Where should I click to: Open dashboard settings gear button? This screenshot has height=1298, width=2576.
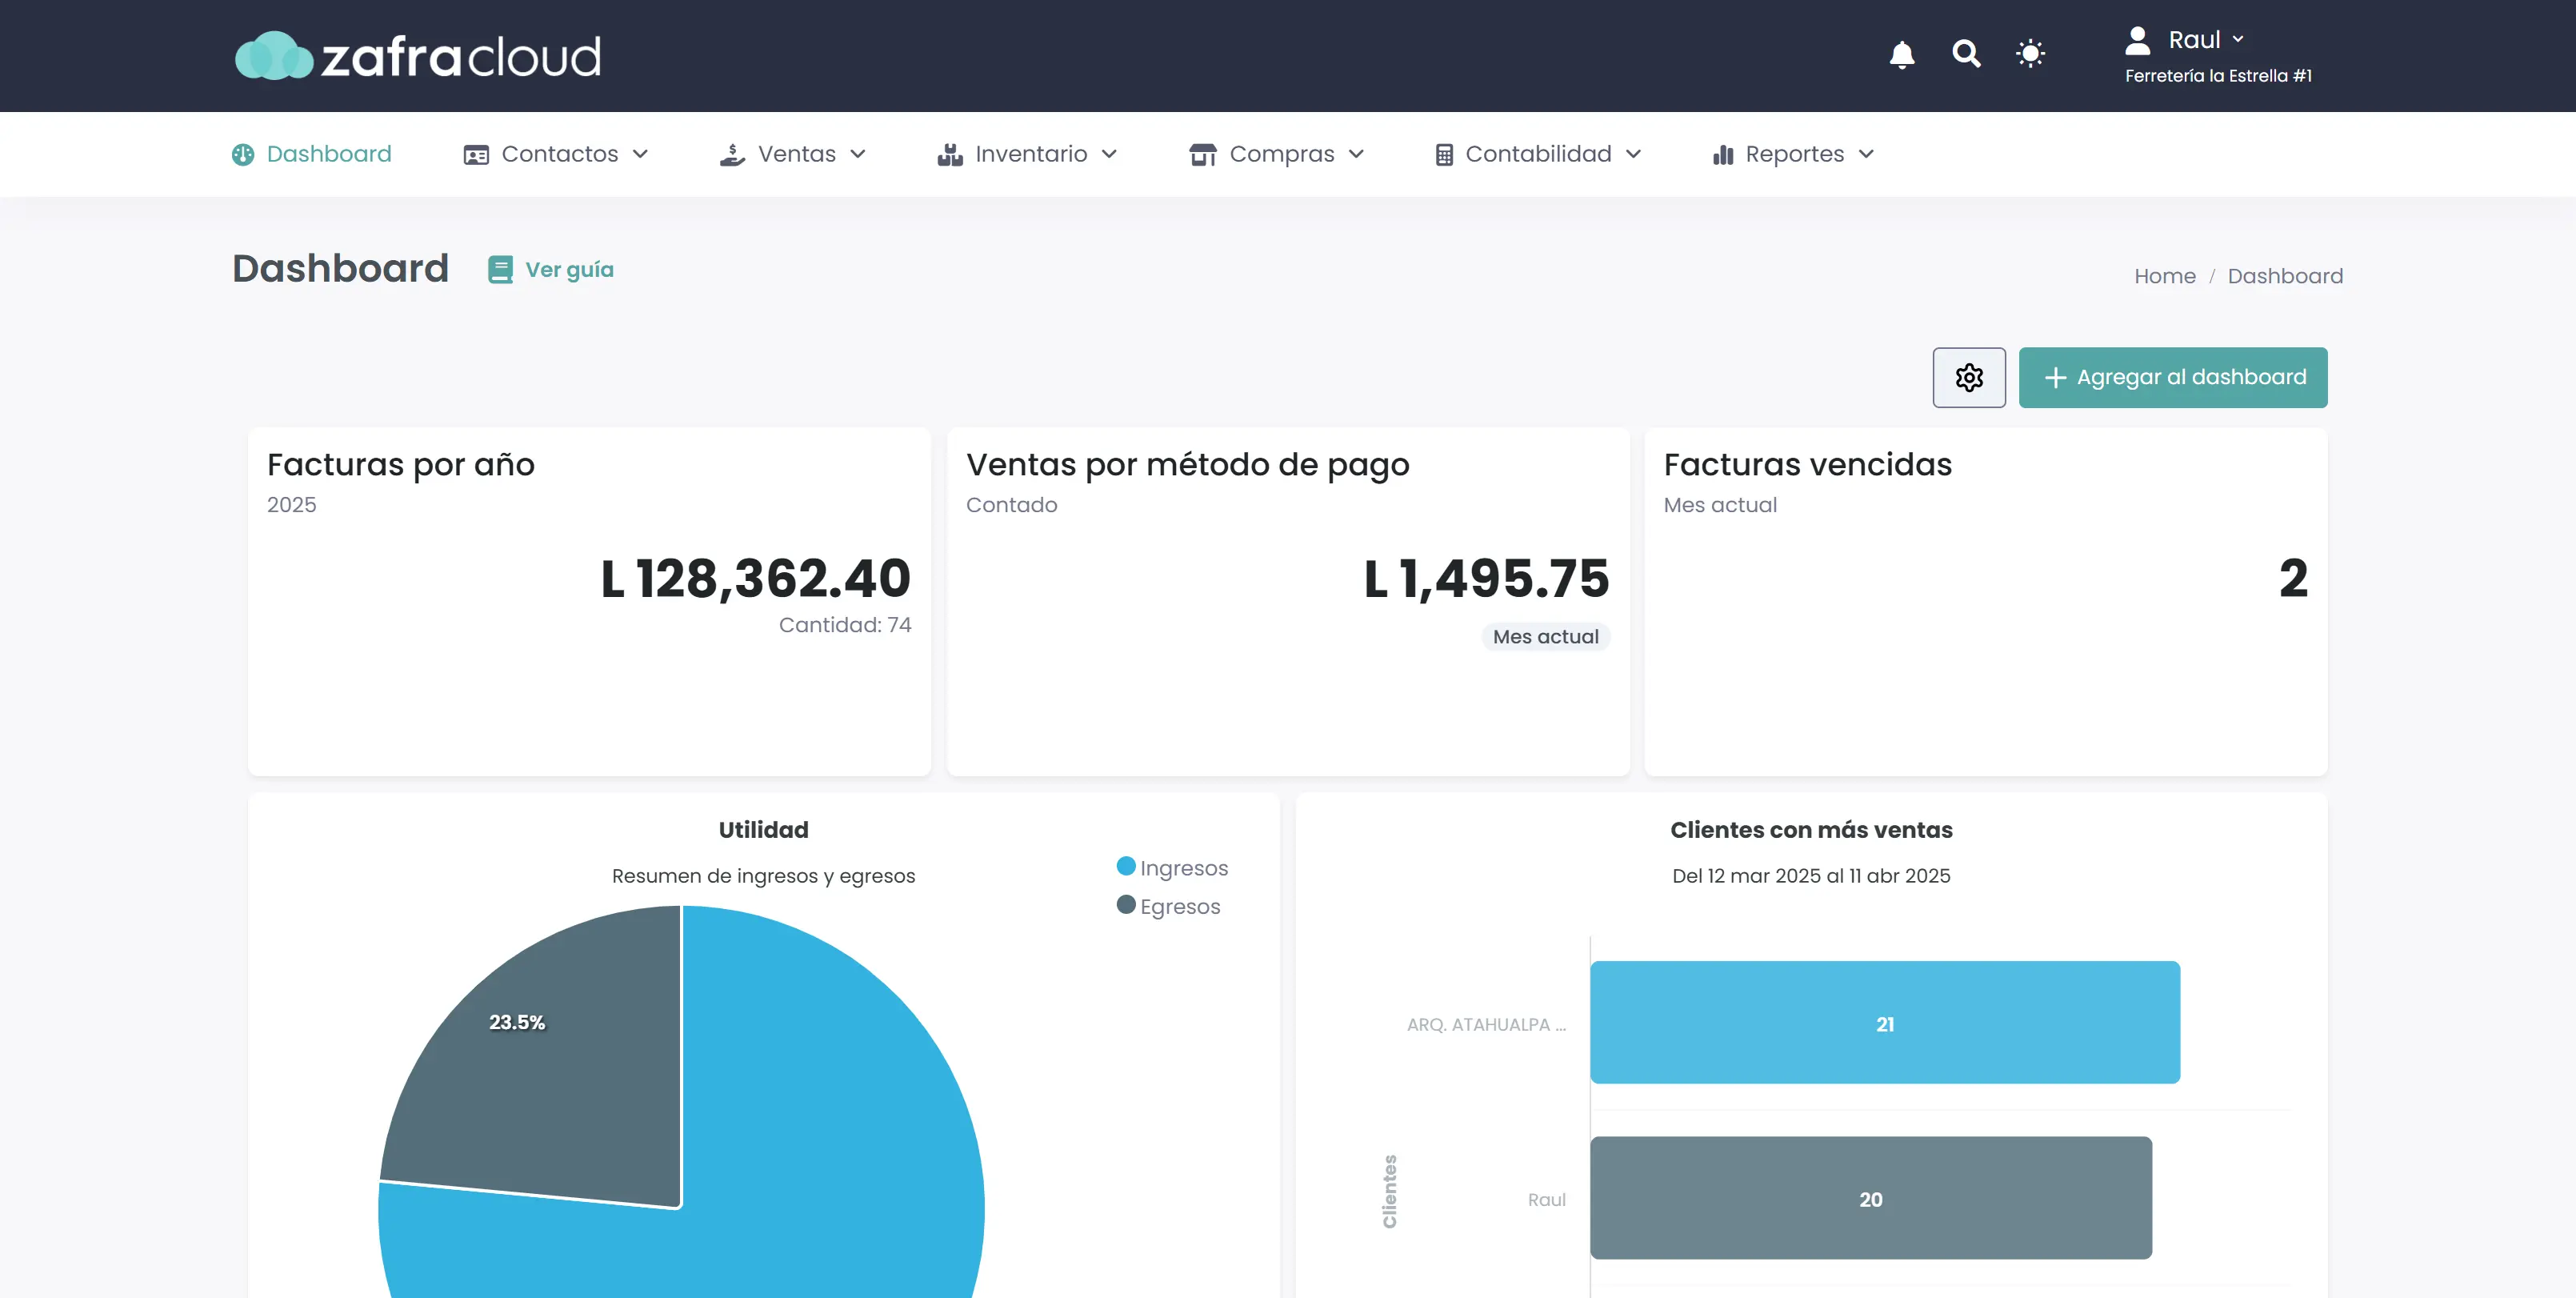tap(1969, 377)
